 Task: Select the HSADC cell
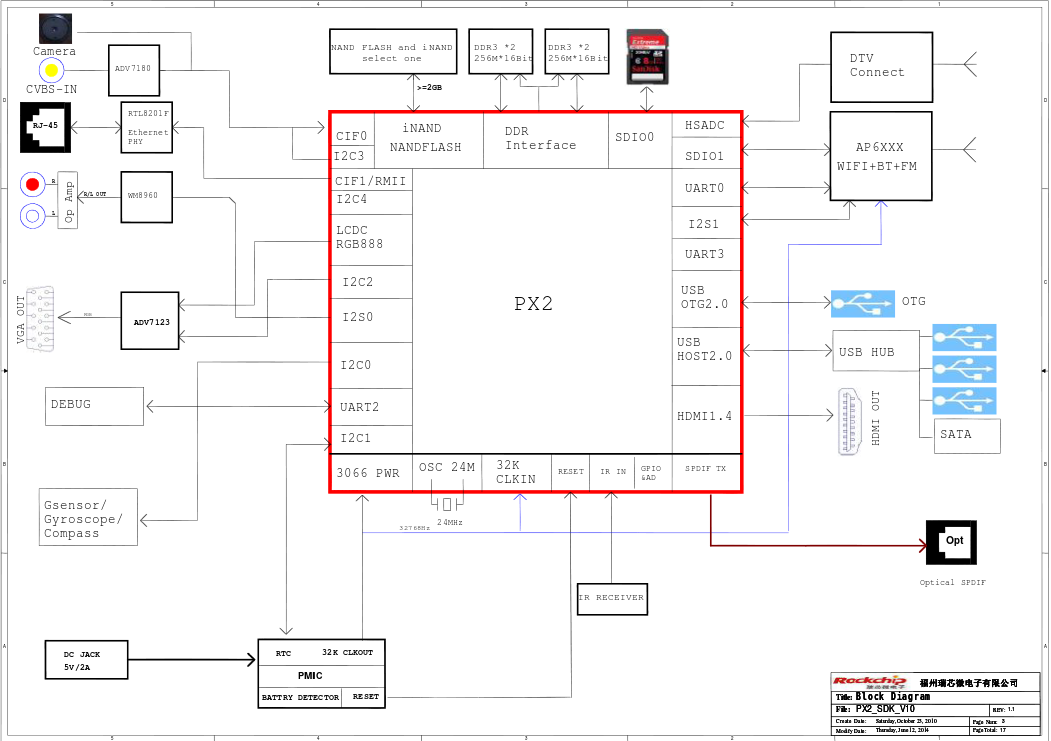(x=706, y=125)
